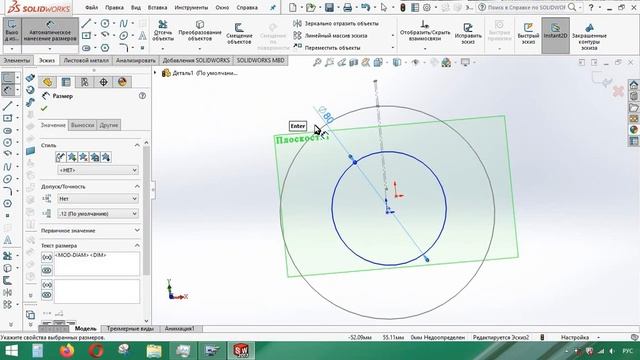640x360 pixels.
Task: Switch to Анимация1 bottom tab
Action: [180, 329]
